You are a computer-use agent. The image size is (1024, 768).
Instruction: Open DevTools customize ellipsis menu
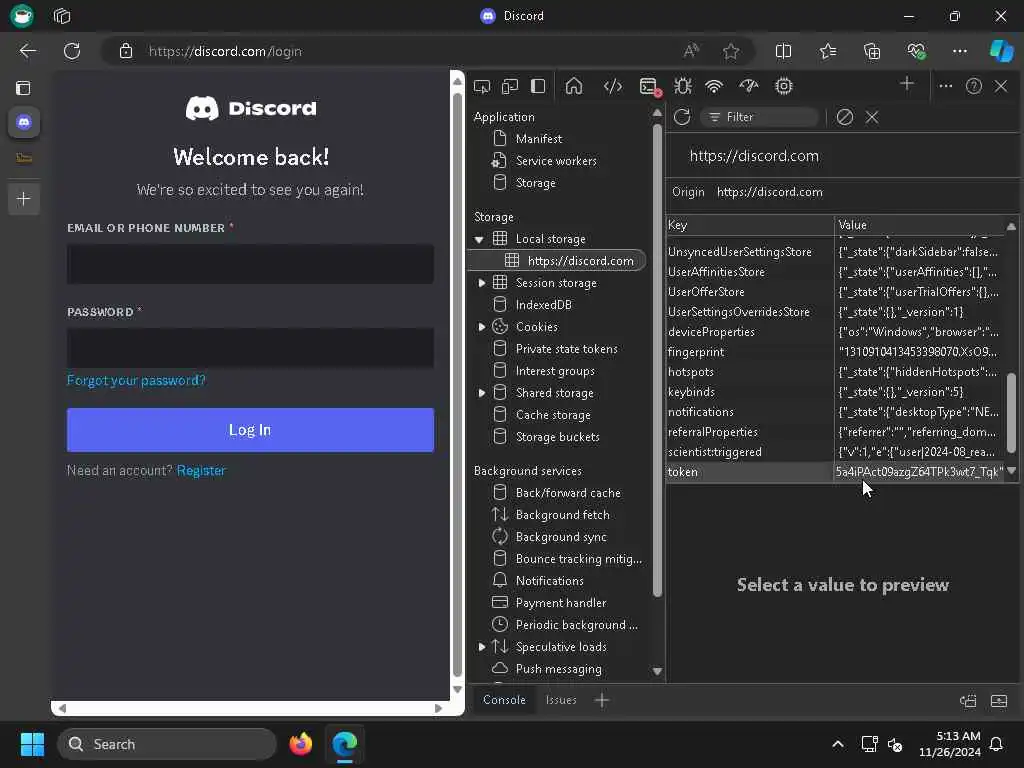tap(946, 86)
